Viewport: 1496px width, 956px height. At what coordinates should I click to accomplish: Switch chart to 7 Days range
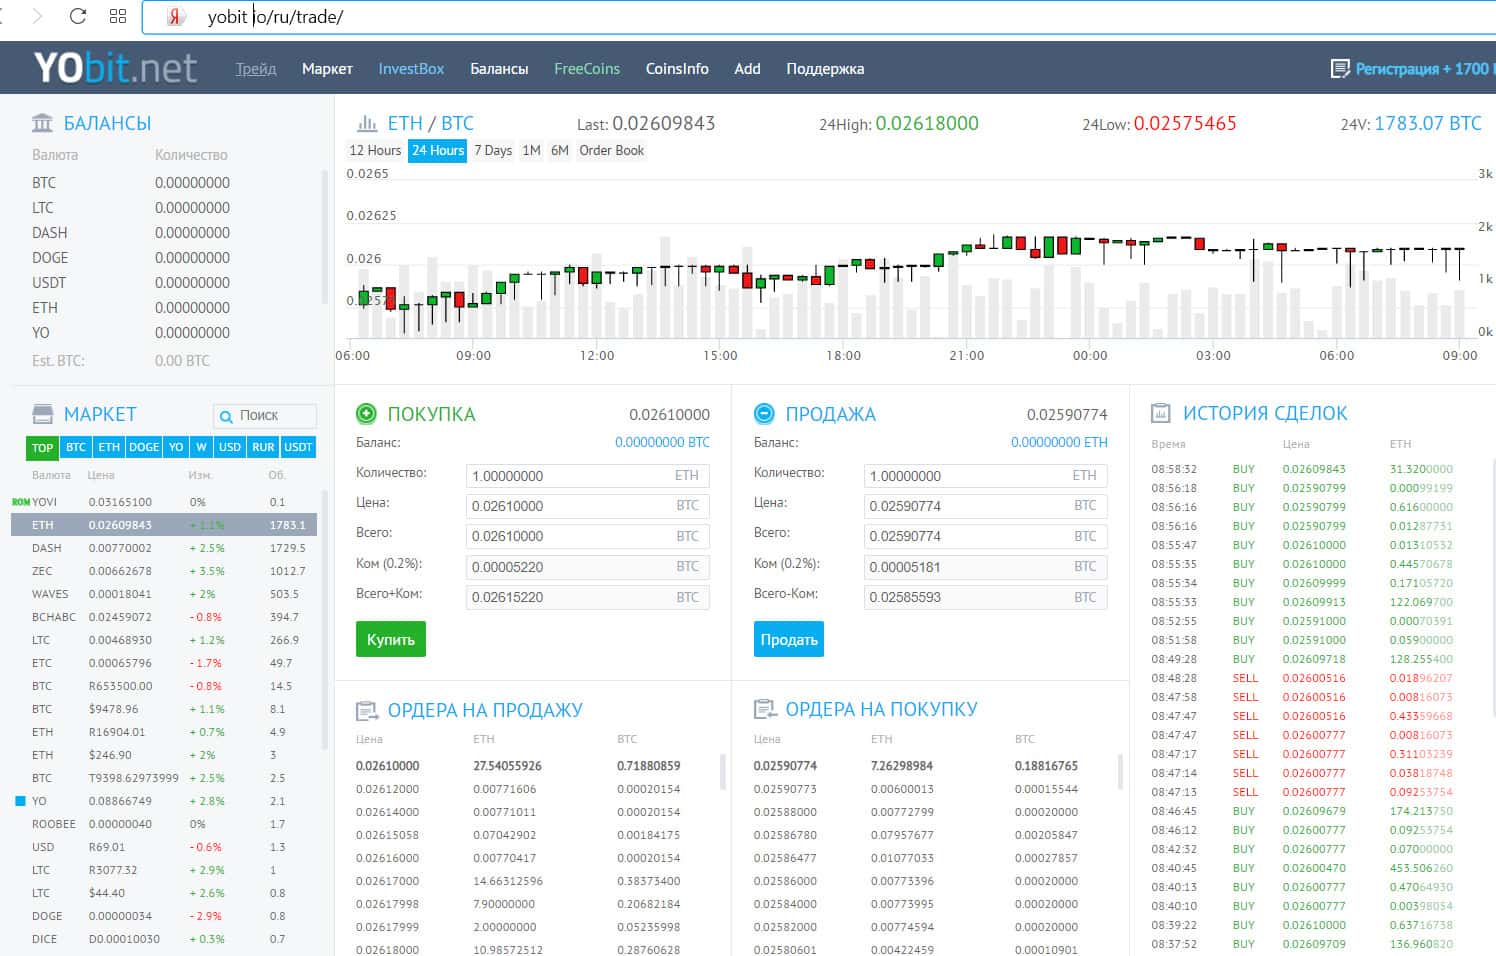pos(493,150)
